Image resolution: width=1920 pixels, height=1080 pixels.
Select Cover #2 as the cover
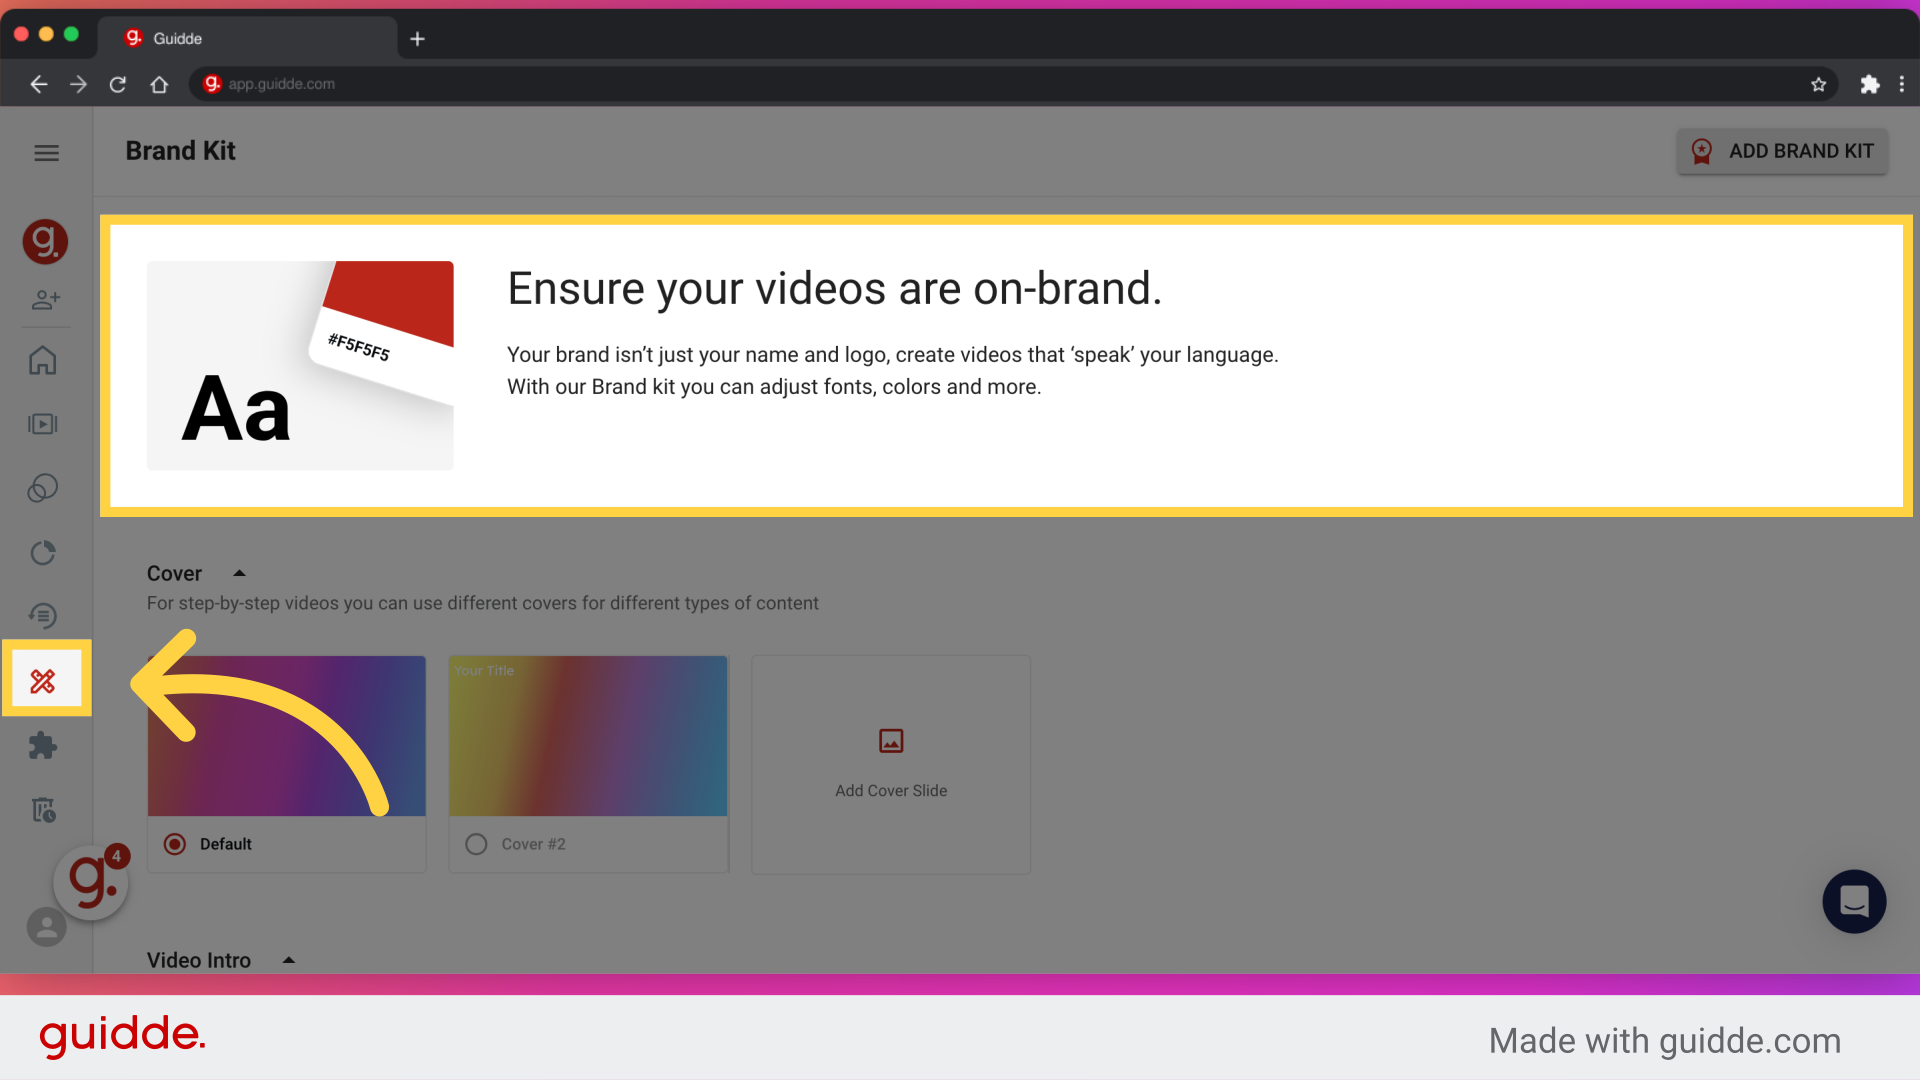click(x=476, y=843)
